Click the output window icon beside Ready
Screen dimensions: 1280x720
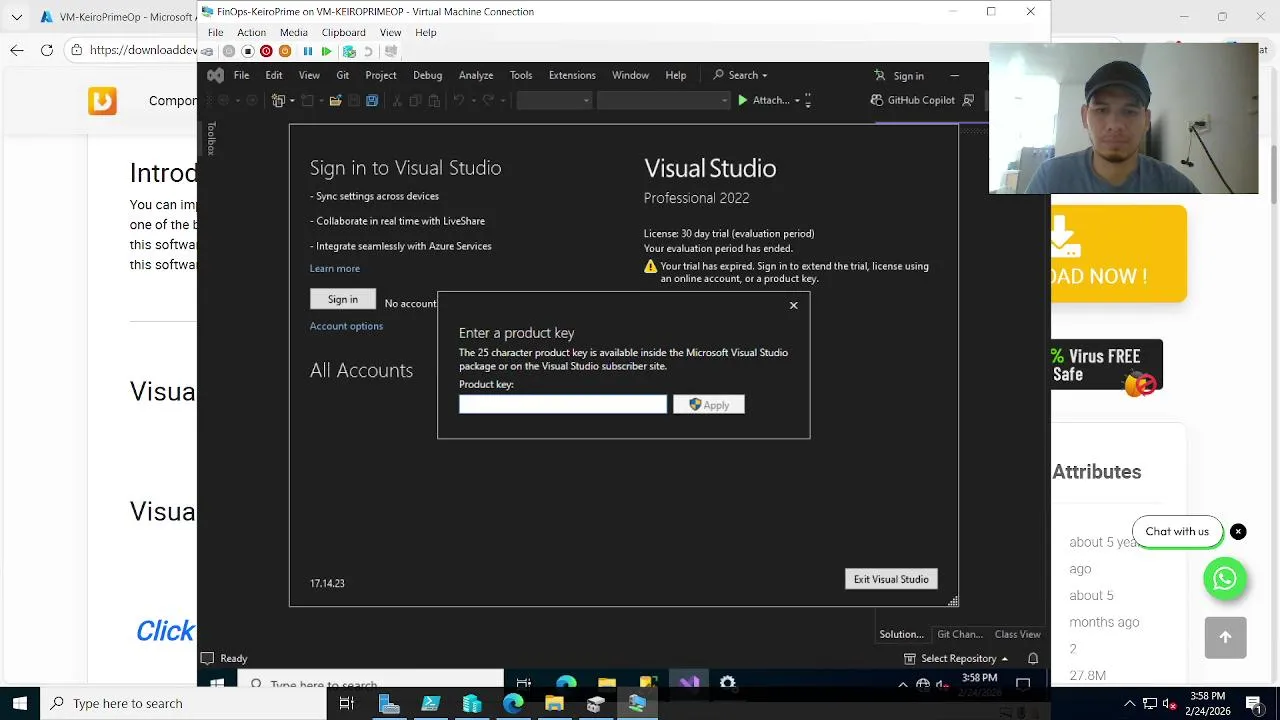point(207,658)
